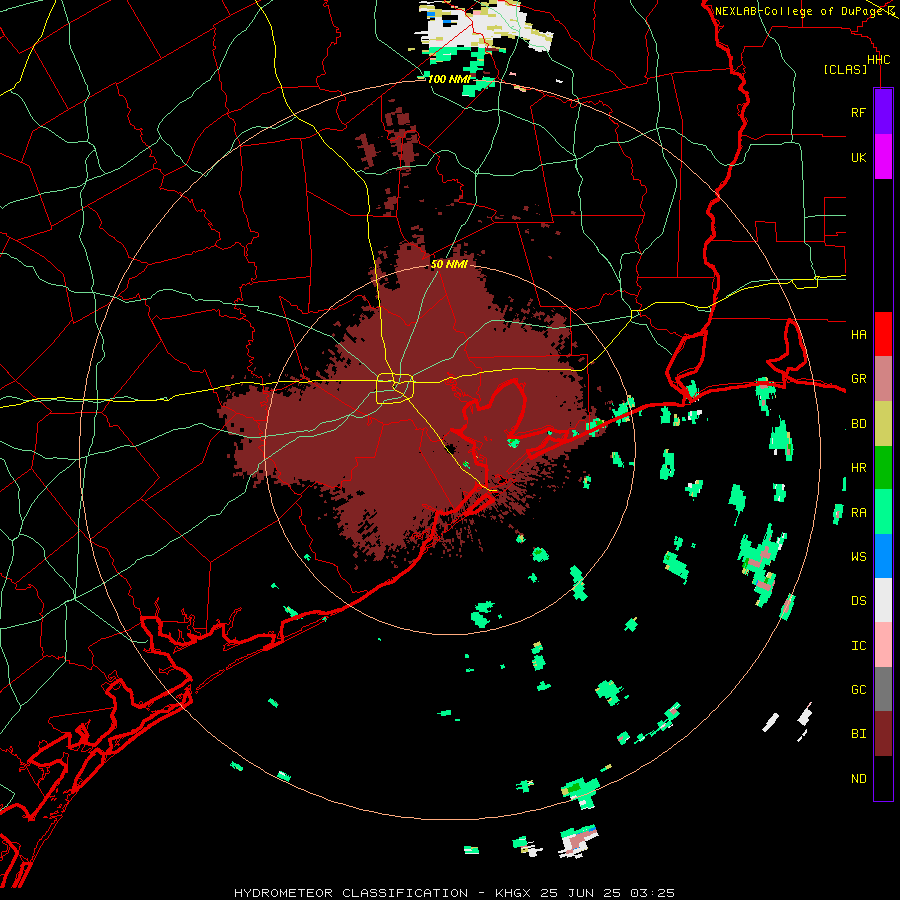900x900 pixels.
Task: Click the IC legend label
Action: coord(858,646)
